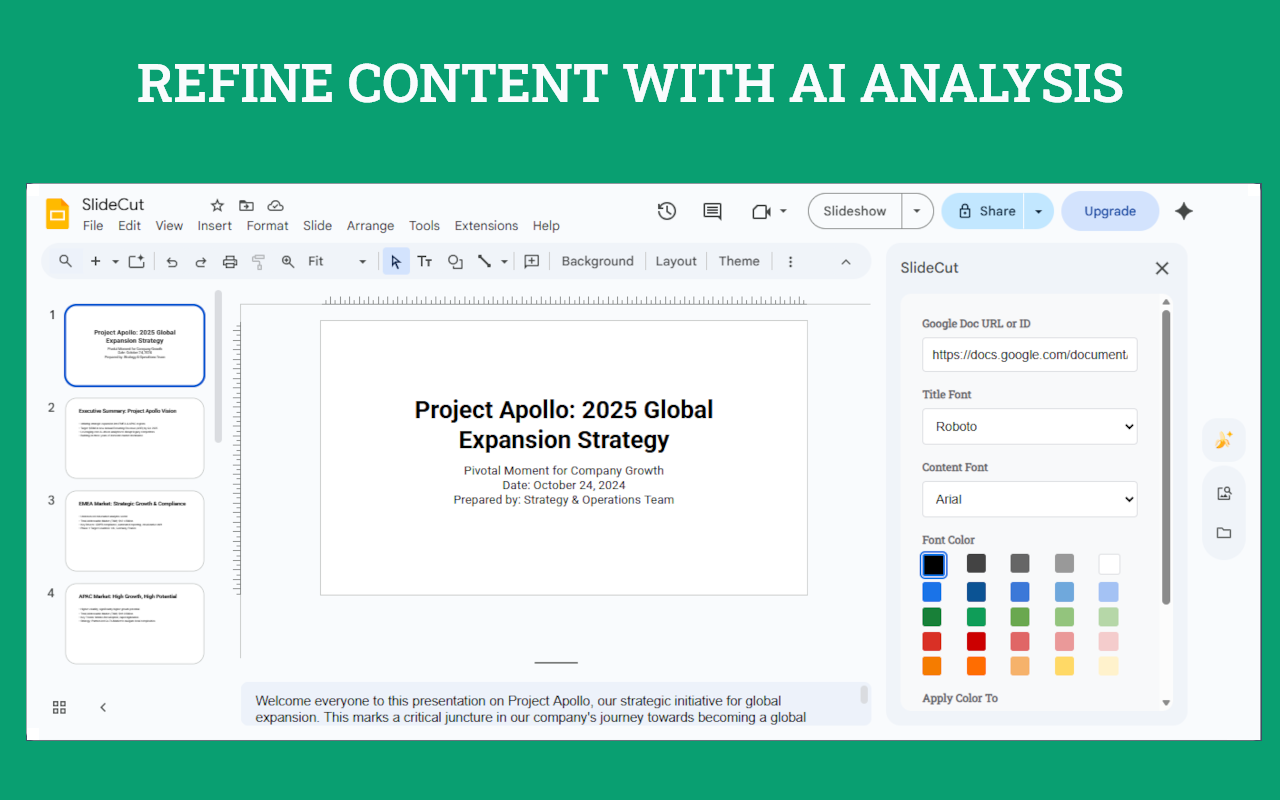Screen dimensions: 1280x800
Task: Open version history clock icon
Action: click(x=667, y=211)
